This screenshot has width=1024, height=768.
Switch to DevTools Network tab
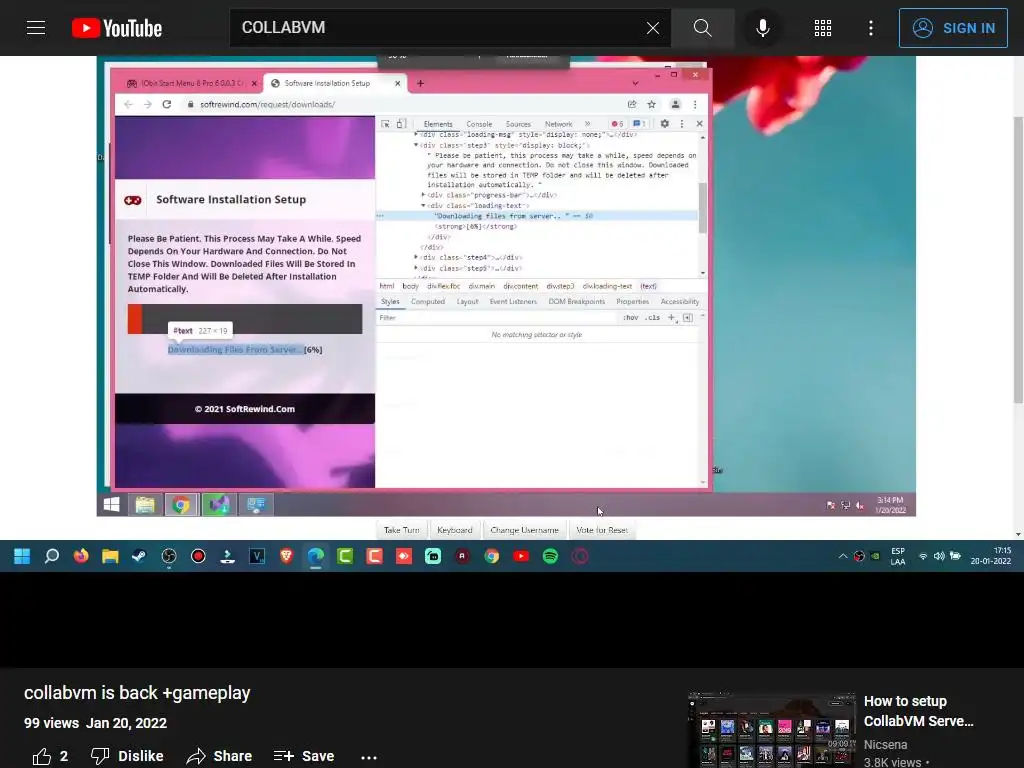[558, 124]
